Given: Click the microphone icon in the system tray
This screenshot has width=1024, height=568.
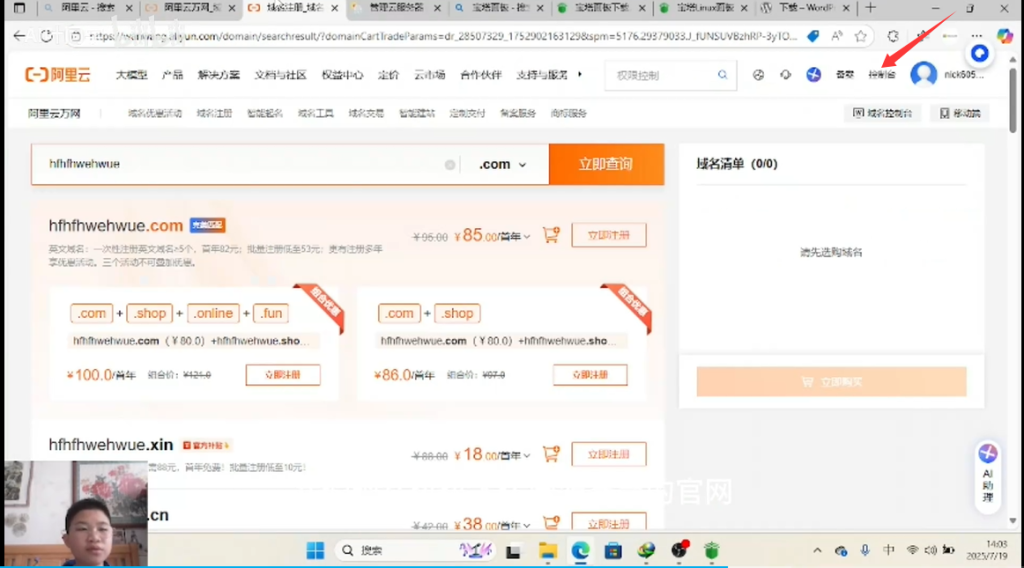Looking at the screenshot, I should pos(865,550).
